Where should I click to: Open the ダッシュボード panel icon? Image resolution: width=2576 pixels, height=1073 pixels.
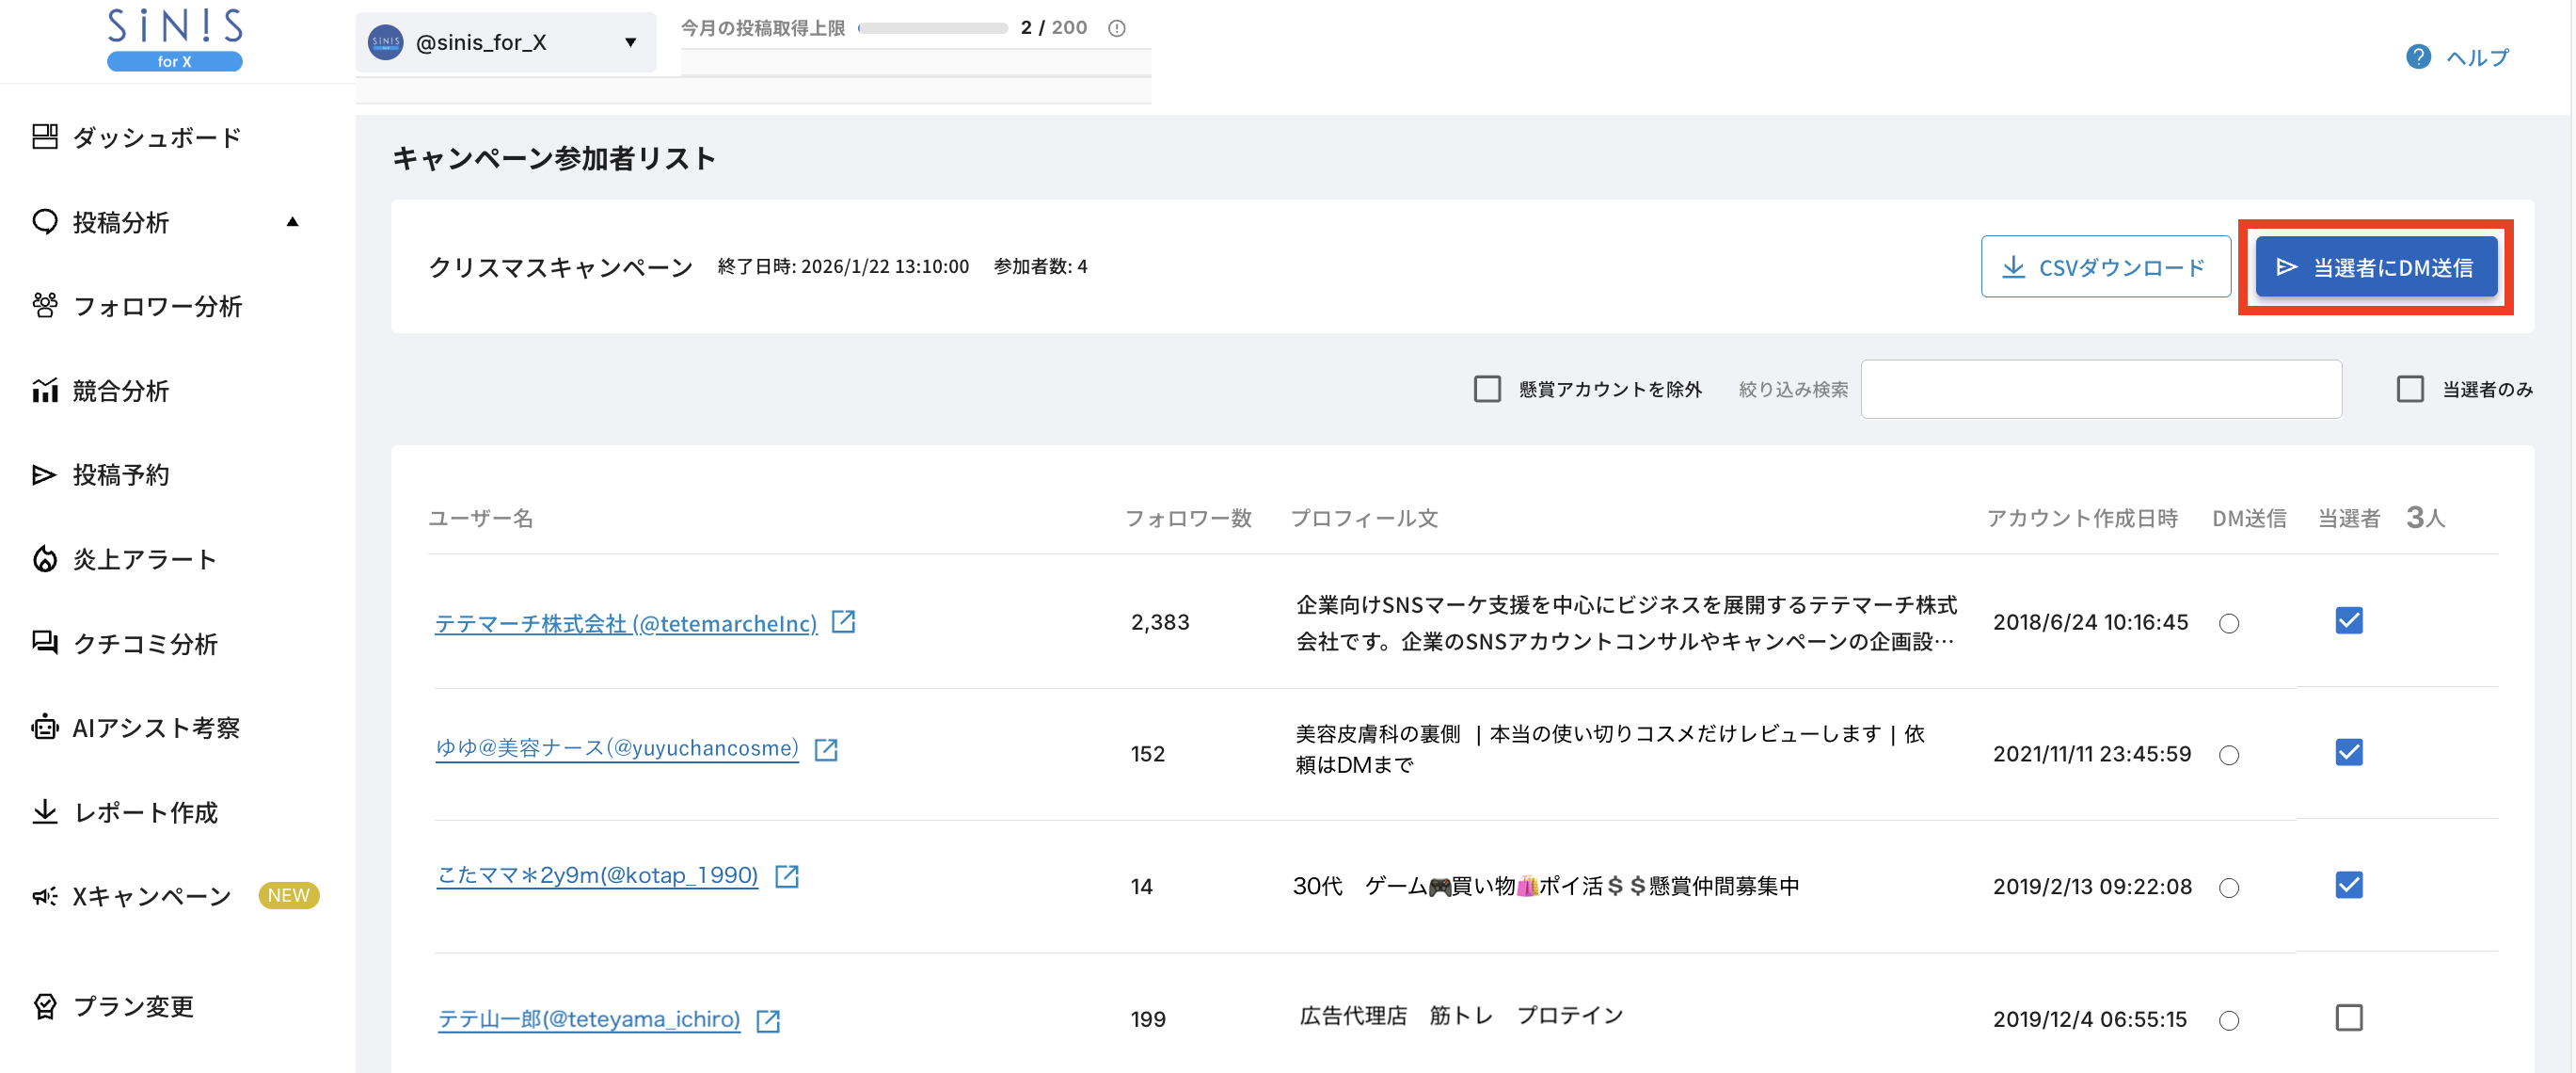pyautogui.click(x=45, y=137)
